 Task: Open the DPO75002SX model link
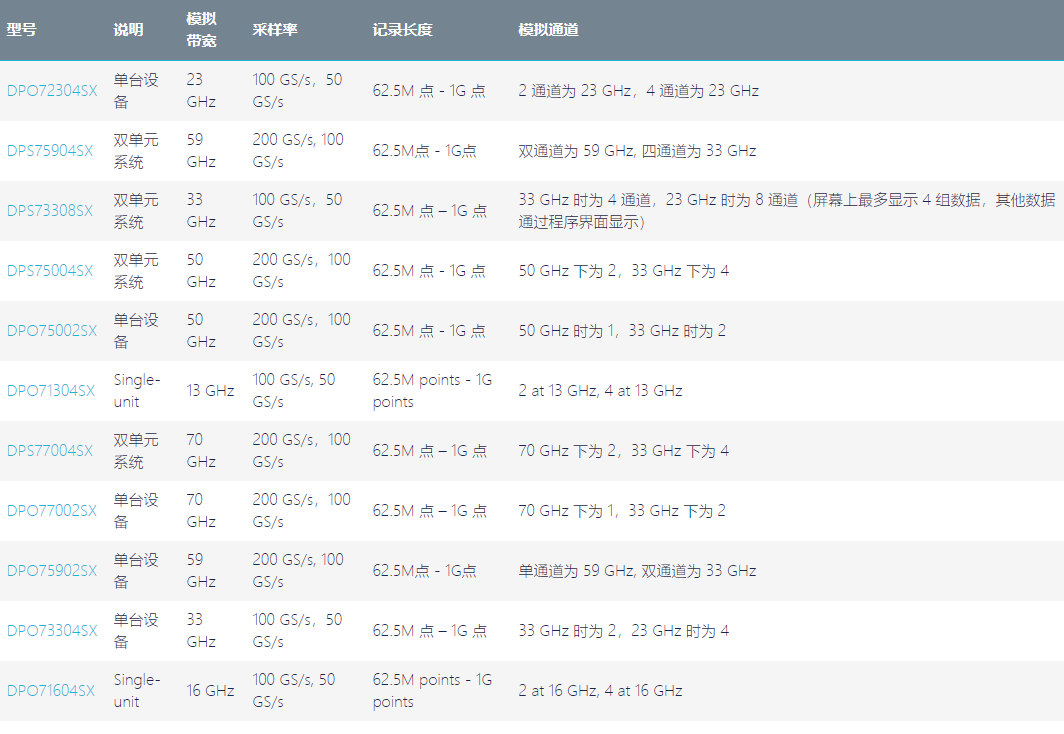(52, 331)
